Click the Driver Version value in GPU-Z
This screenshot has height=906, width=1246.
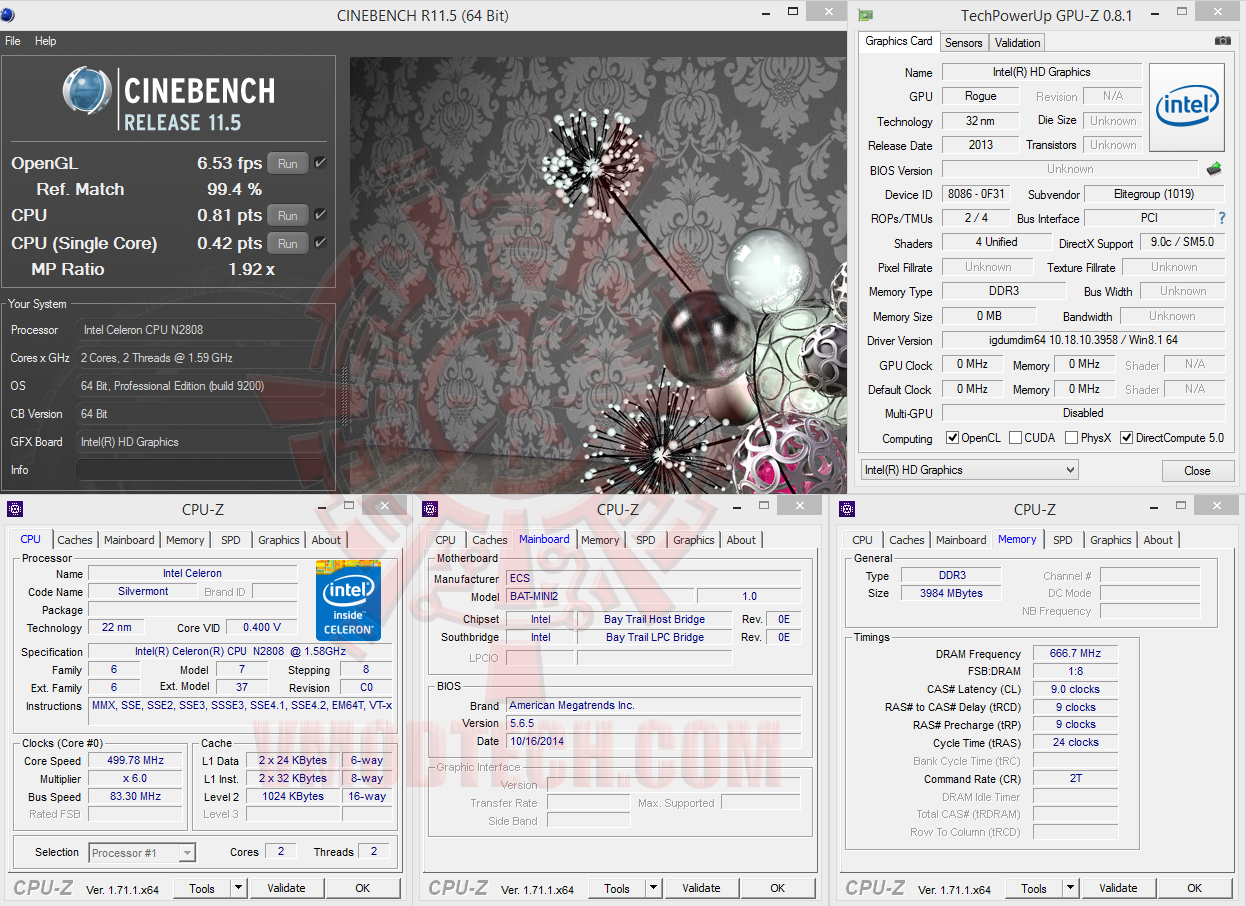coord(1083,340)
